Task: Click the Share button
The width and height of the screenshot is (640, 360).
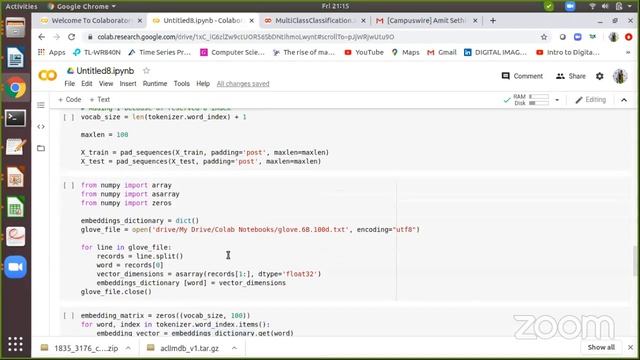Action: pos(571,76)
